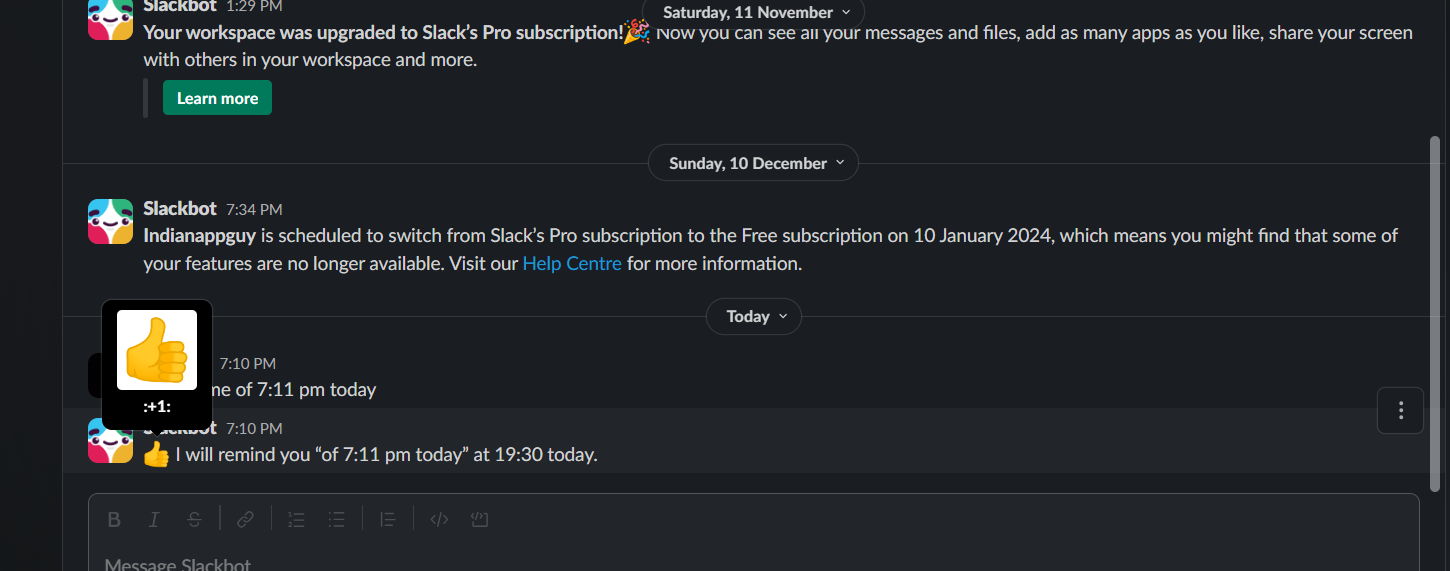
Task: Open the Today date jump dropdown
Action: click(x=753, y=316)
